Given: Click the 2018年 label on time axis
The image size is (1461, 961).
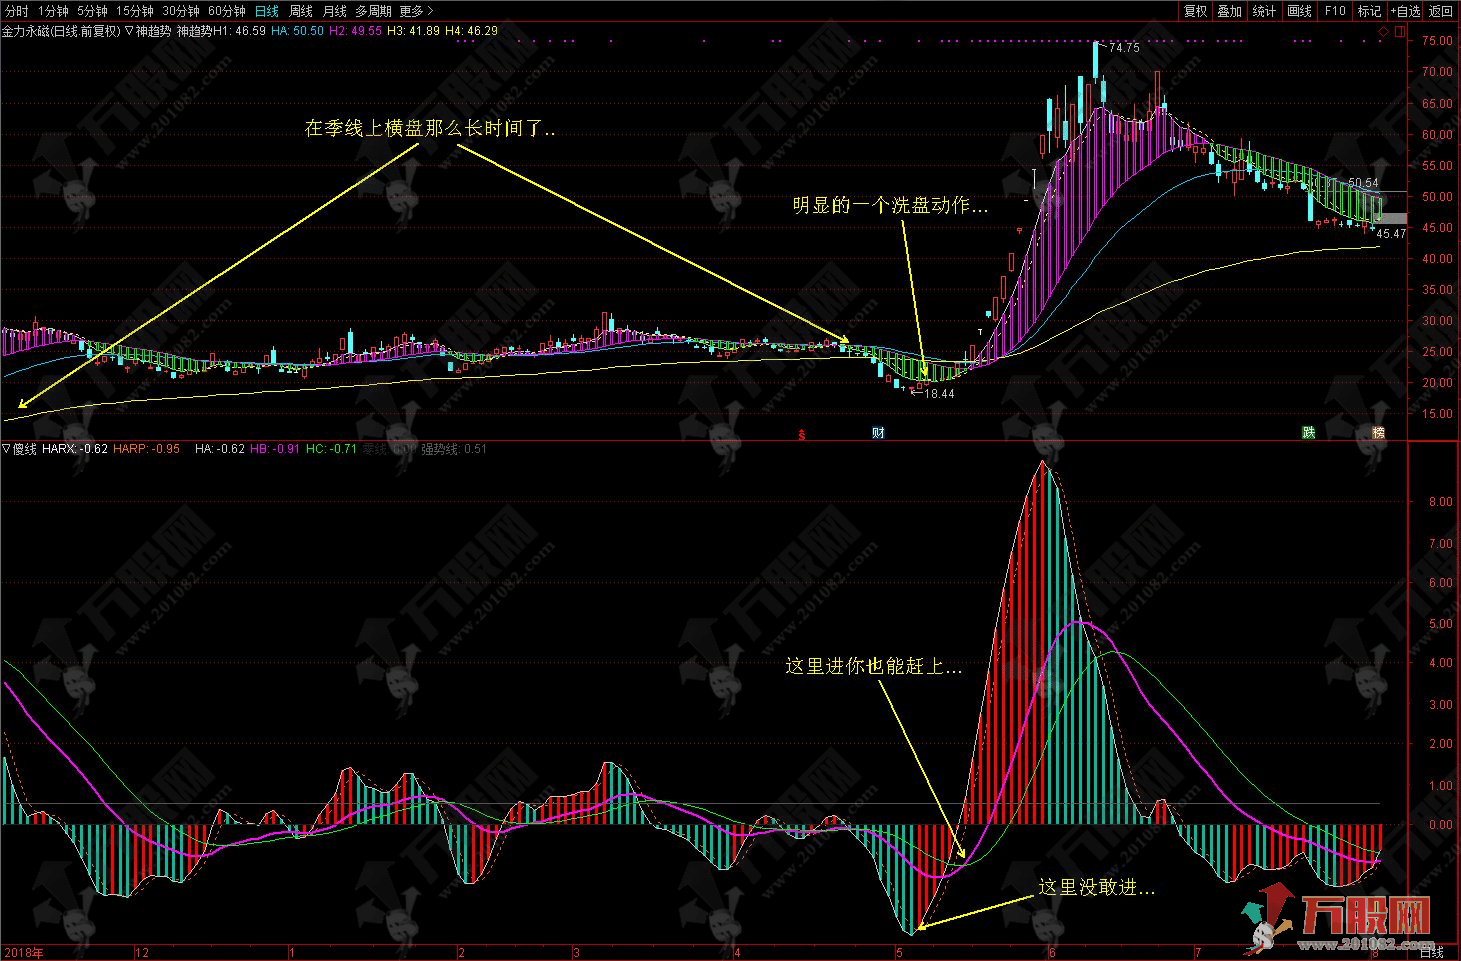Looking at the screenshot, I should click(23, 953).
